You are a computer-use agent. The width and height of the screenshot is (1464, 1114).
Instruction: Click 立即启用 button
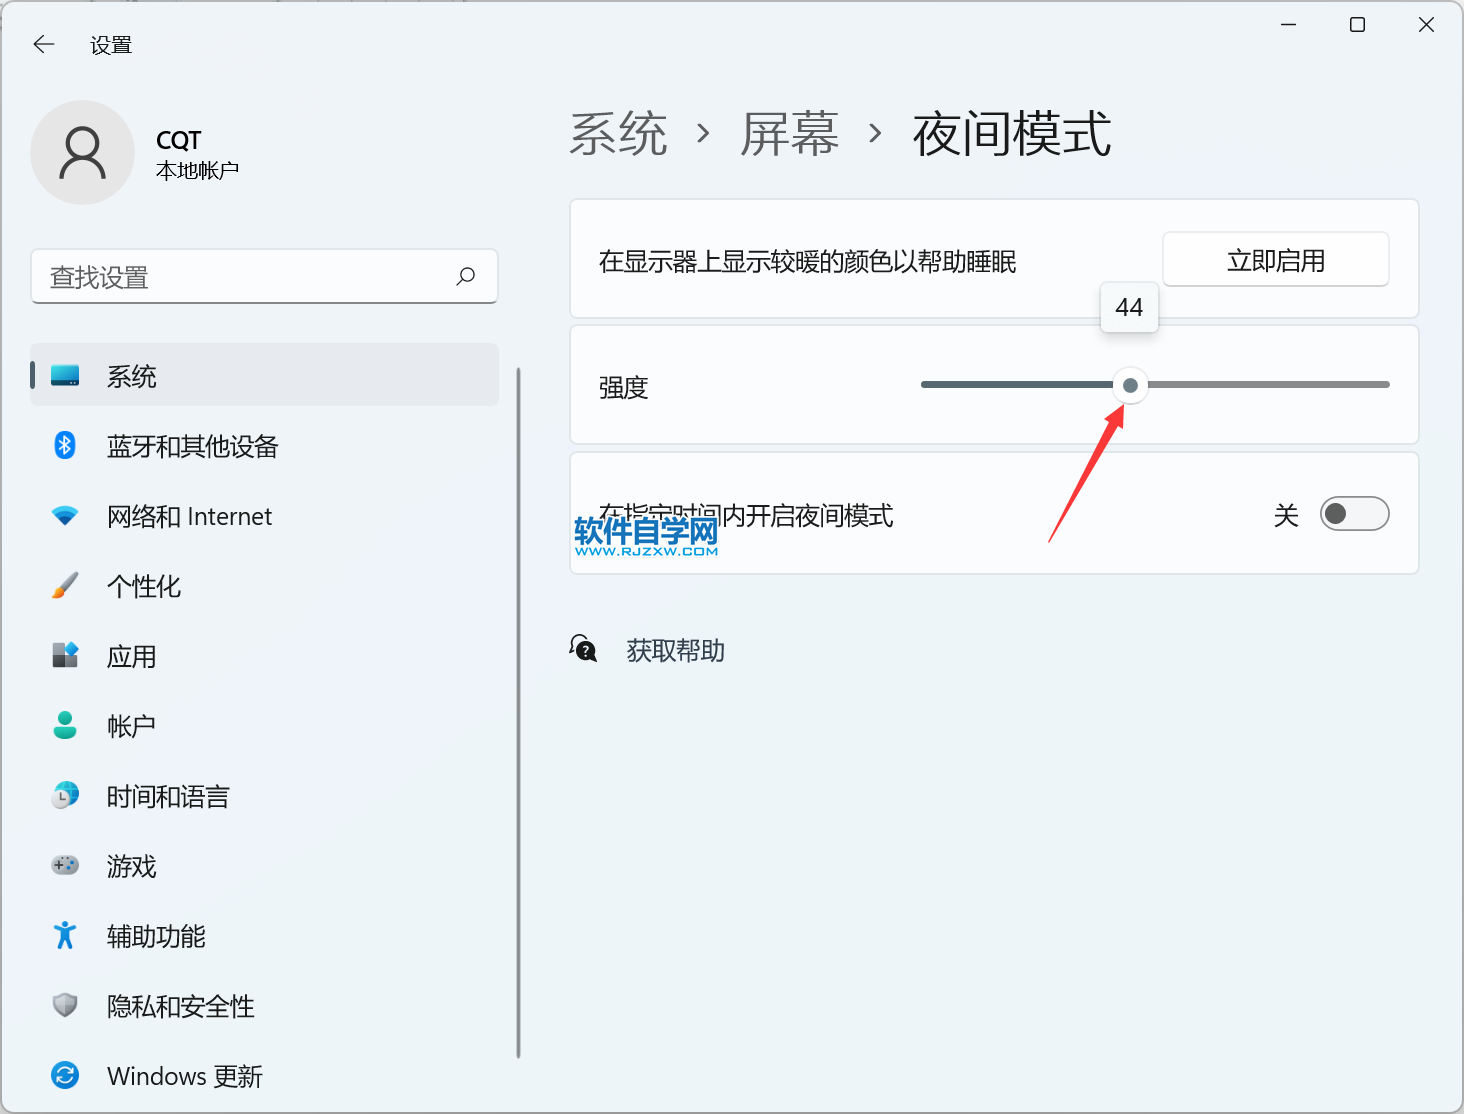click(1275, 260)
